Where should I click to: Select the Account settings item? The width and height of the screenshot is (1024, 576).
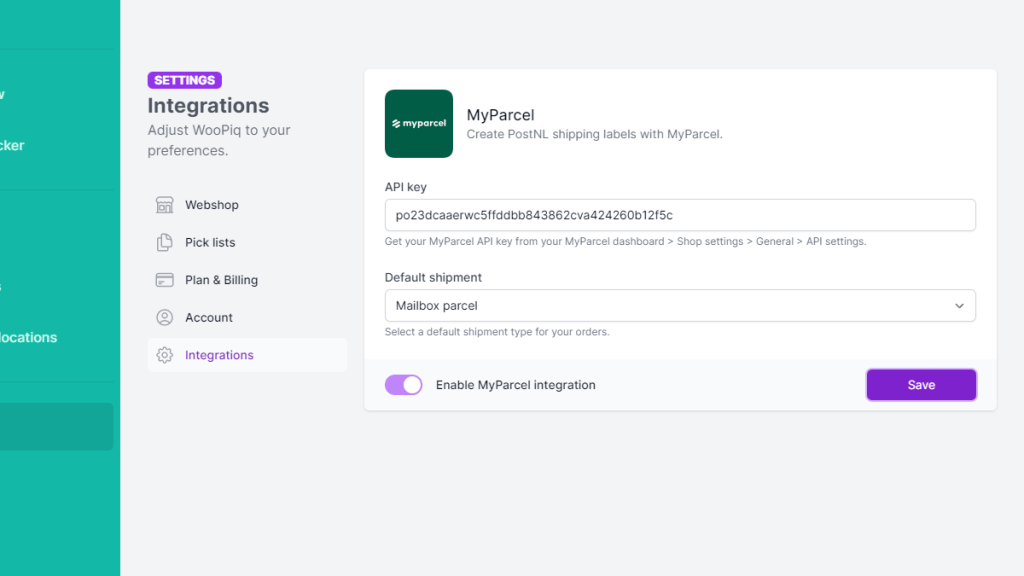coord(248,317)
